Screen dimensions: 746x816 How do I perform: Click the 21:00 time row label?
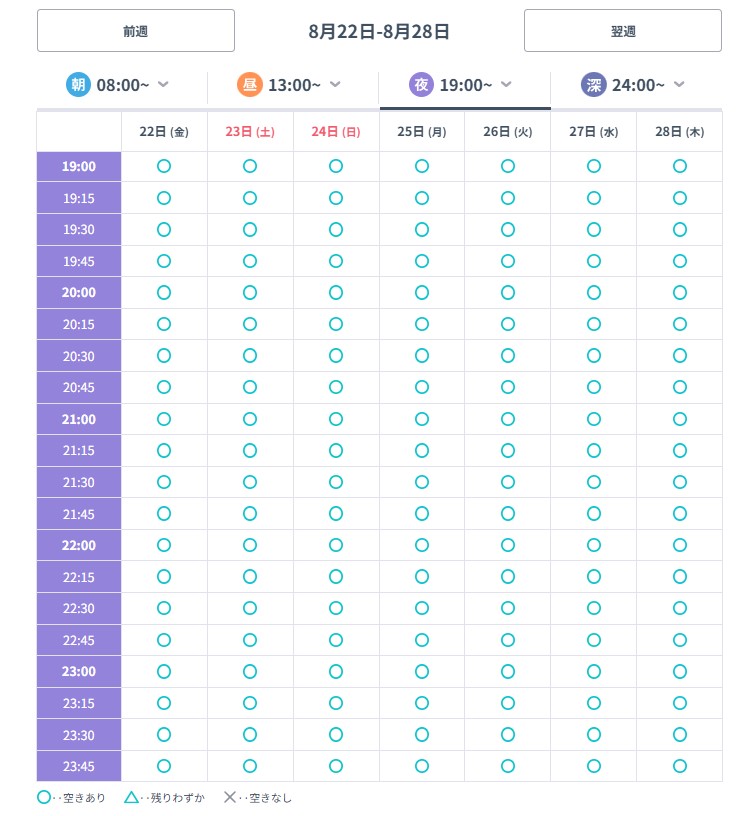pos(79,419)
